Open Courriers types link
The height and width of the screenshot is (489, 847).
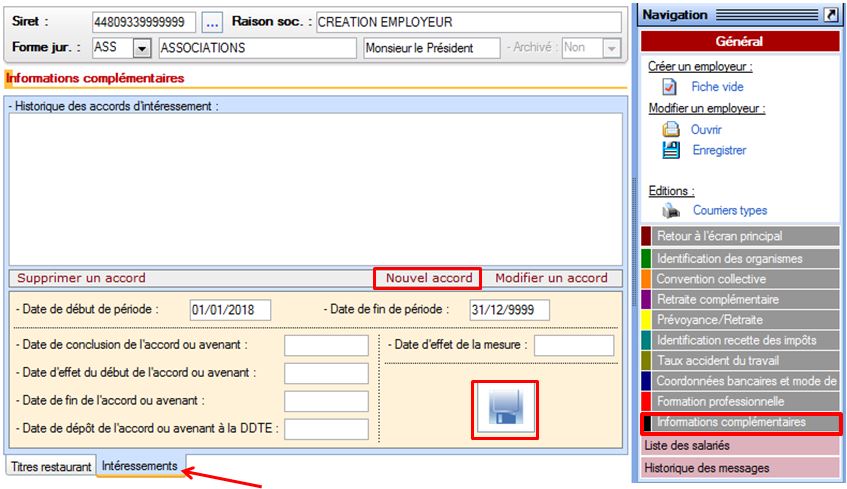pos(730,210)
